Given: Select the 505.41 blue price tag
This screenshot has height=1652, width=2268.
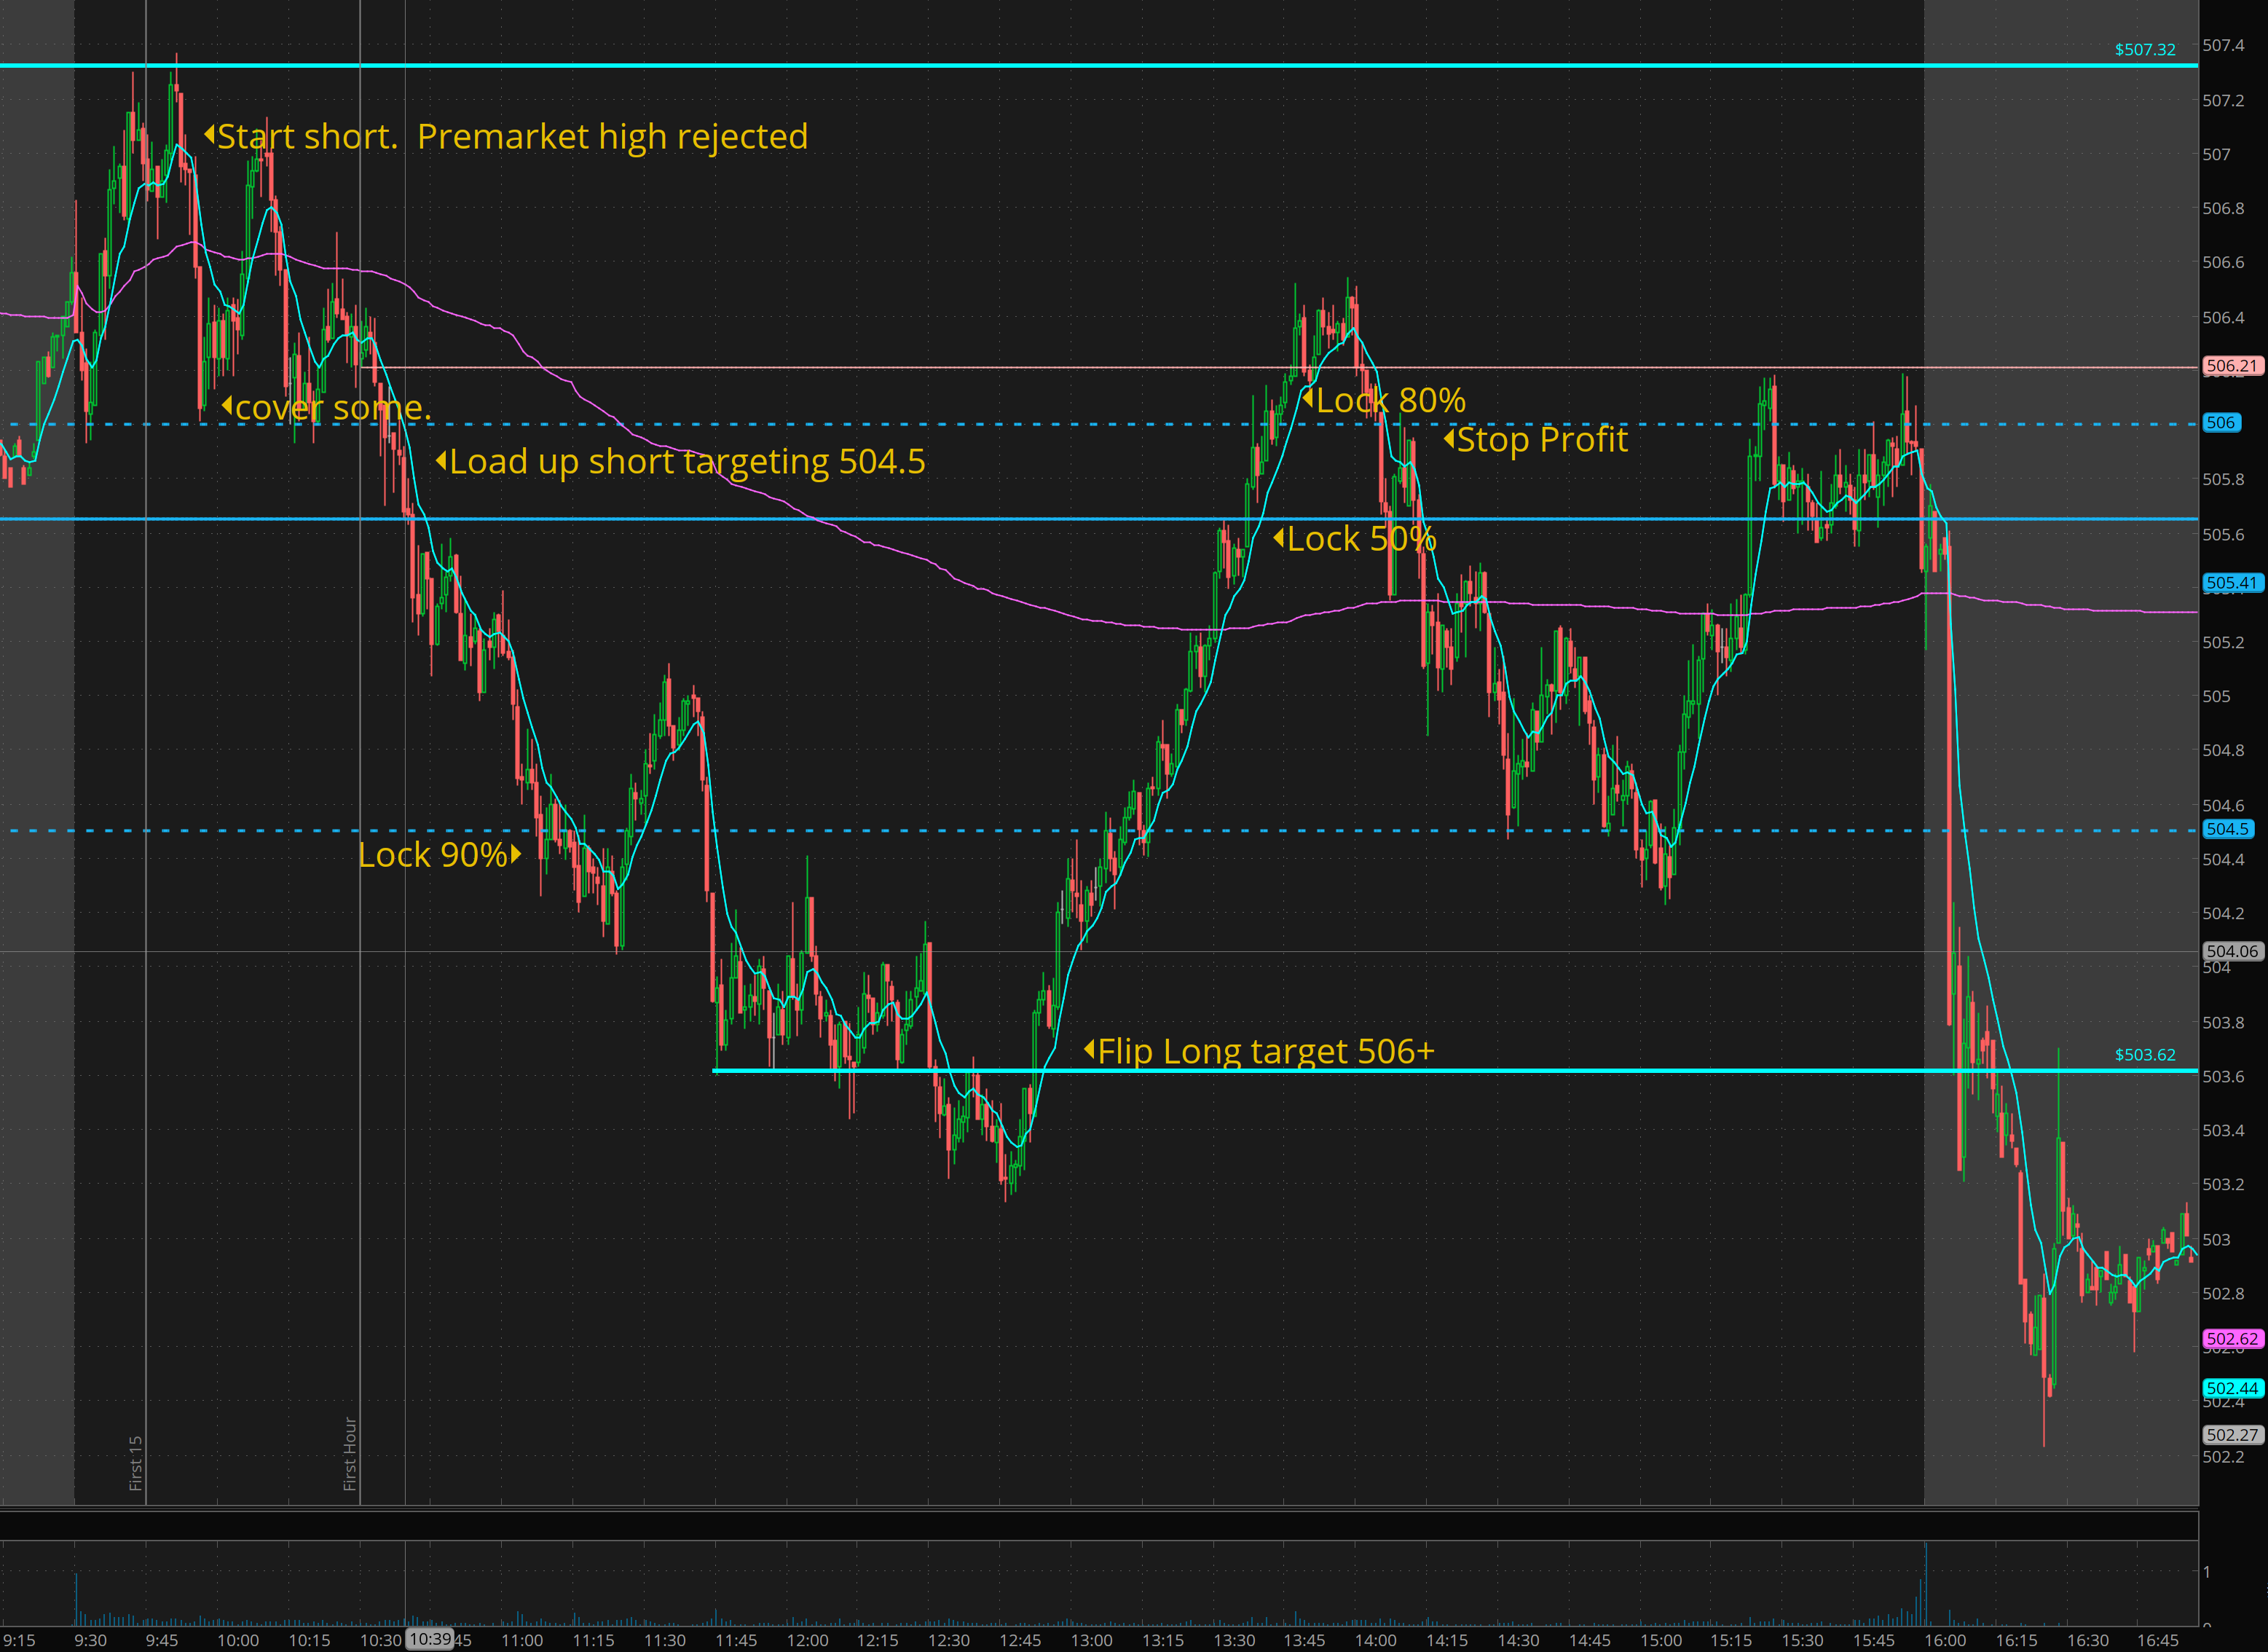Looking at the screenshot, I should (x=2232, y=582).
